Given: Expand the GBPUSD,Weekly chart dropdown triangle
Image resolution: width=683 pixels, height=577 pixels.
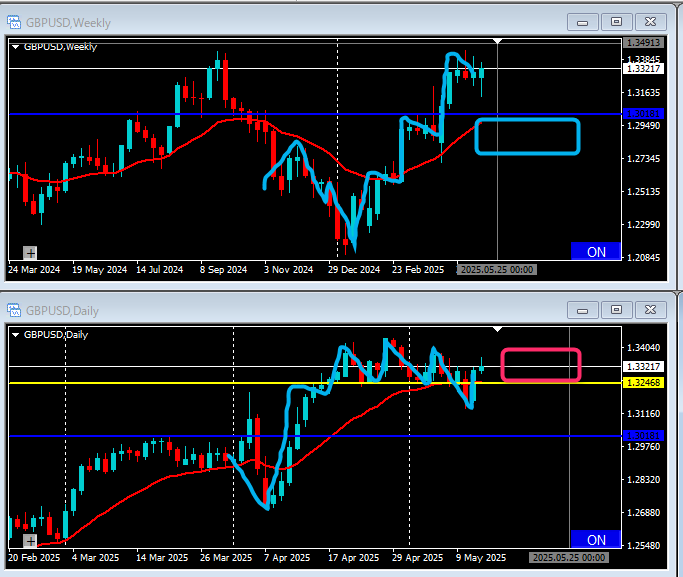Looking at the screenshot, I should pos(16,47).
